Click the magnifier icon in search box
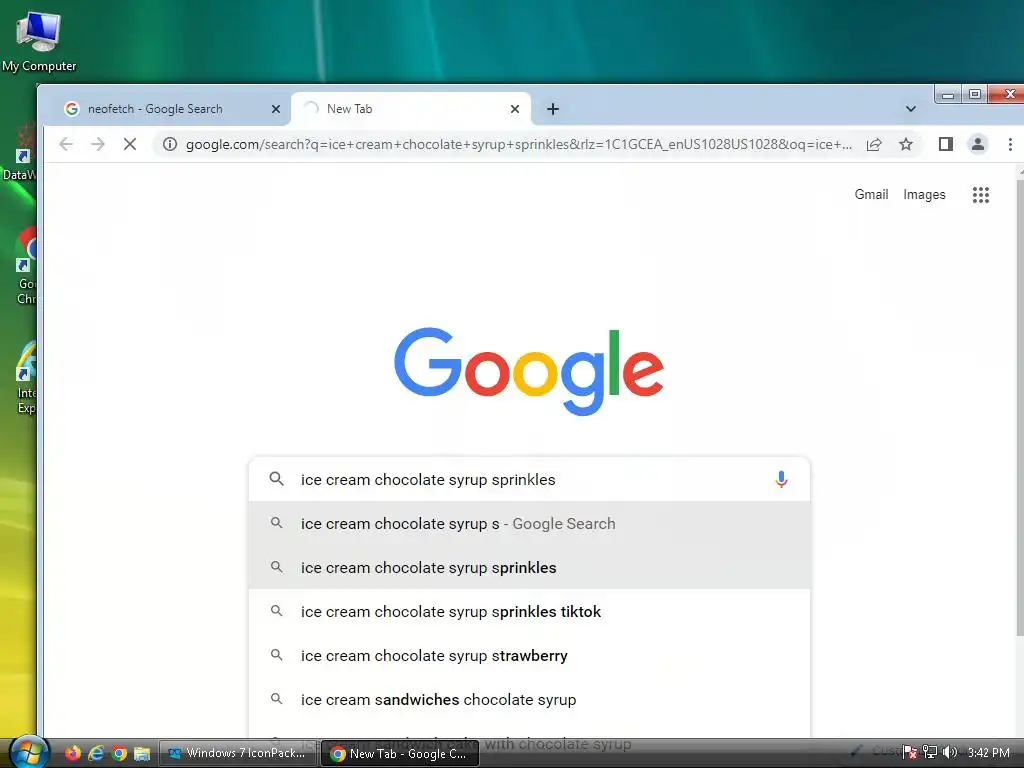This screenshot has height=768, width=1024. (x=276, y=479)
